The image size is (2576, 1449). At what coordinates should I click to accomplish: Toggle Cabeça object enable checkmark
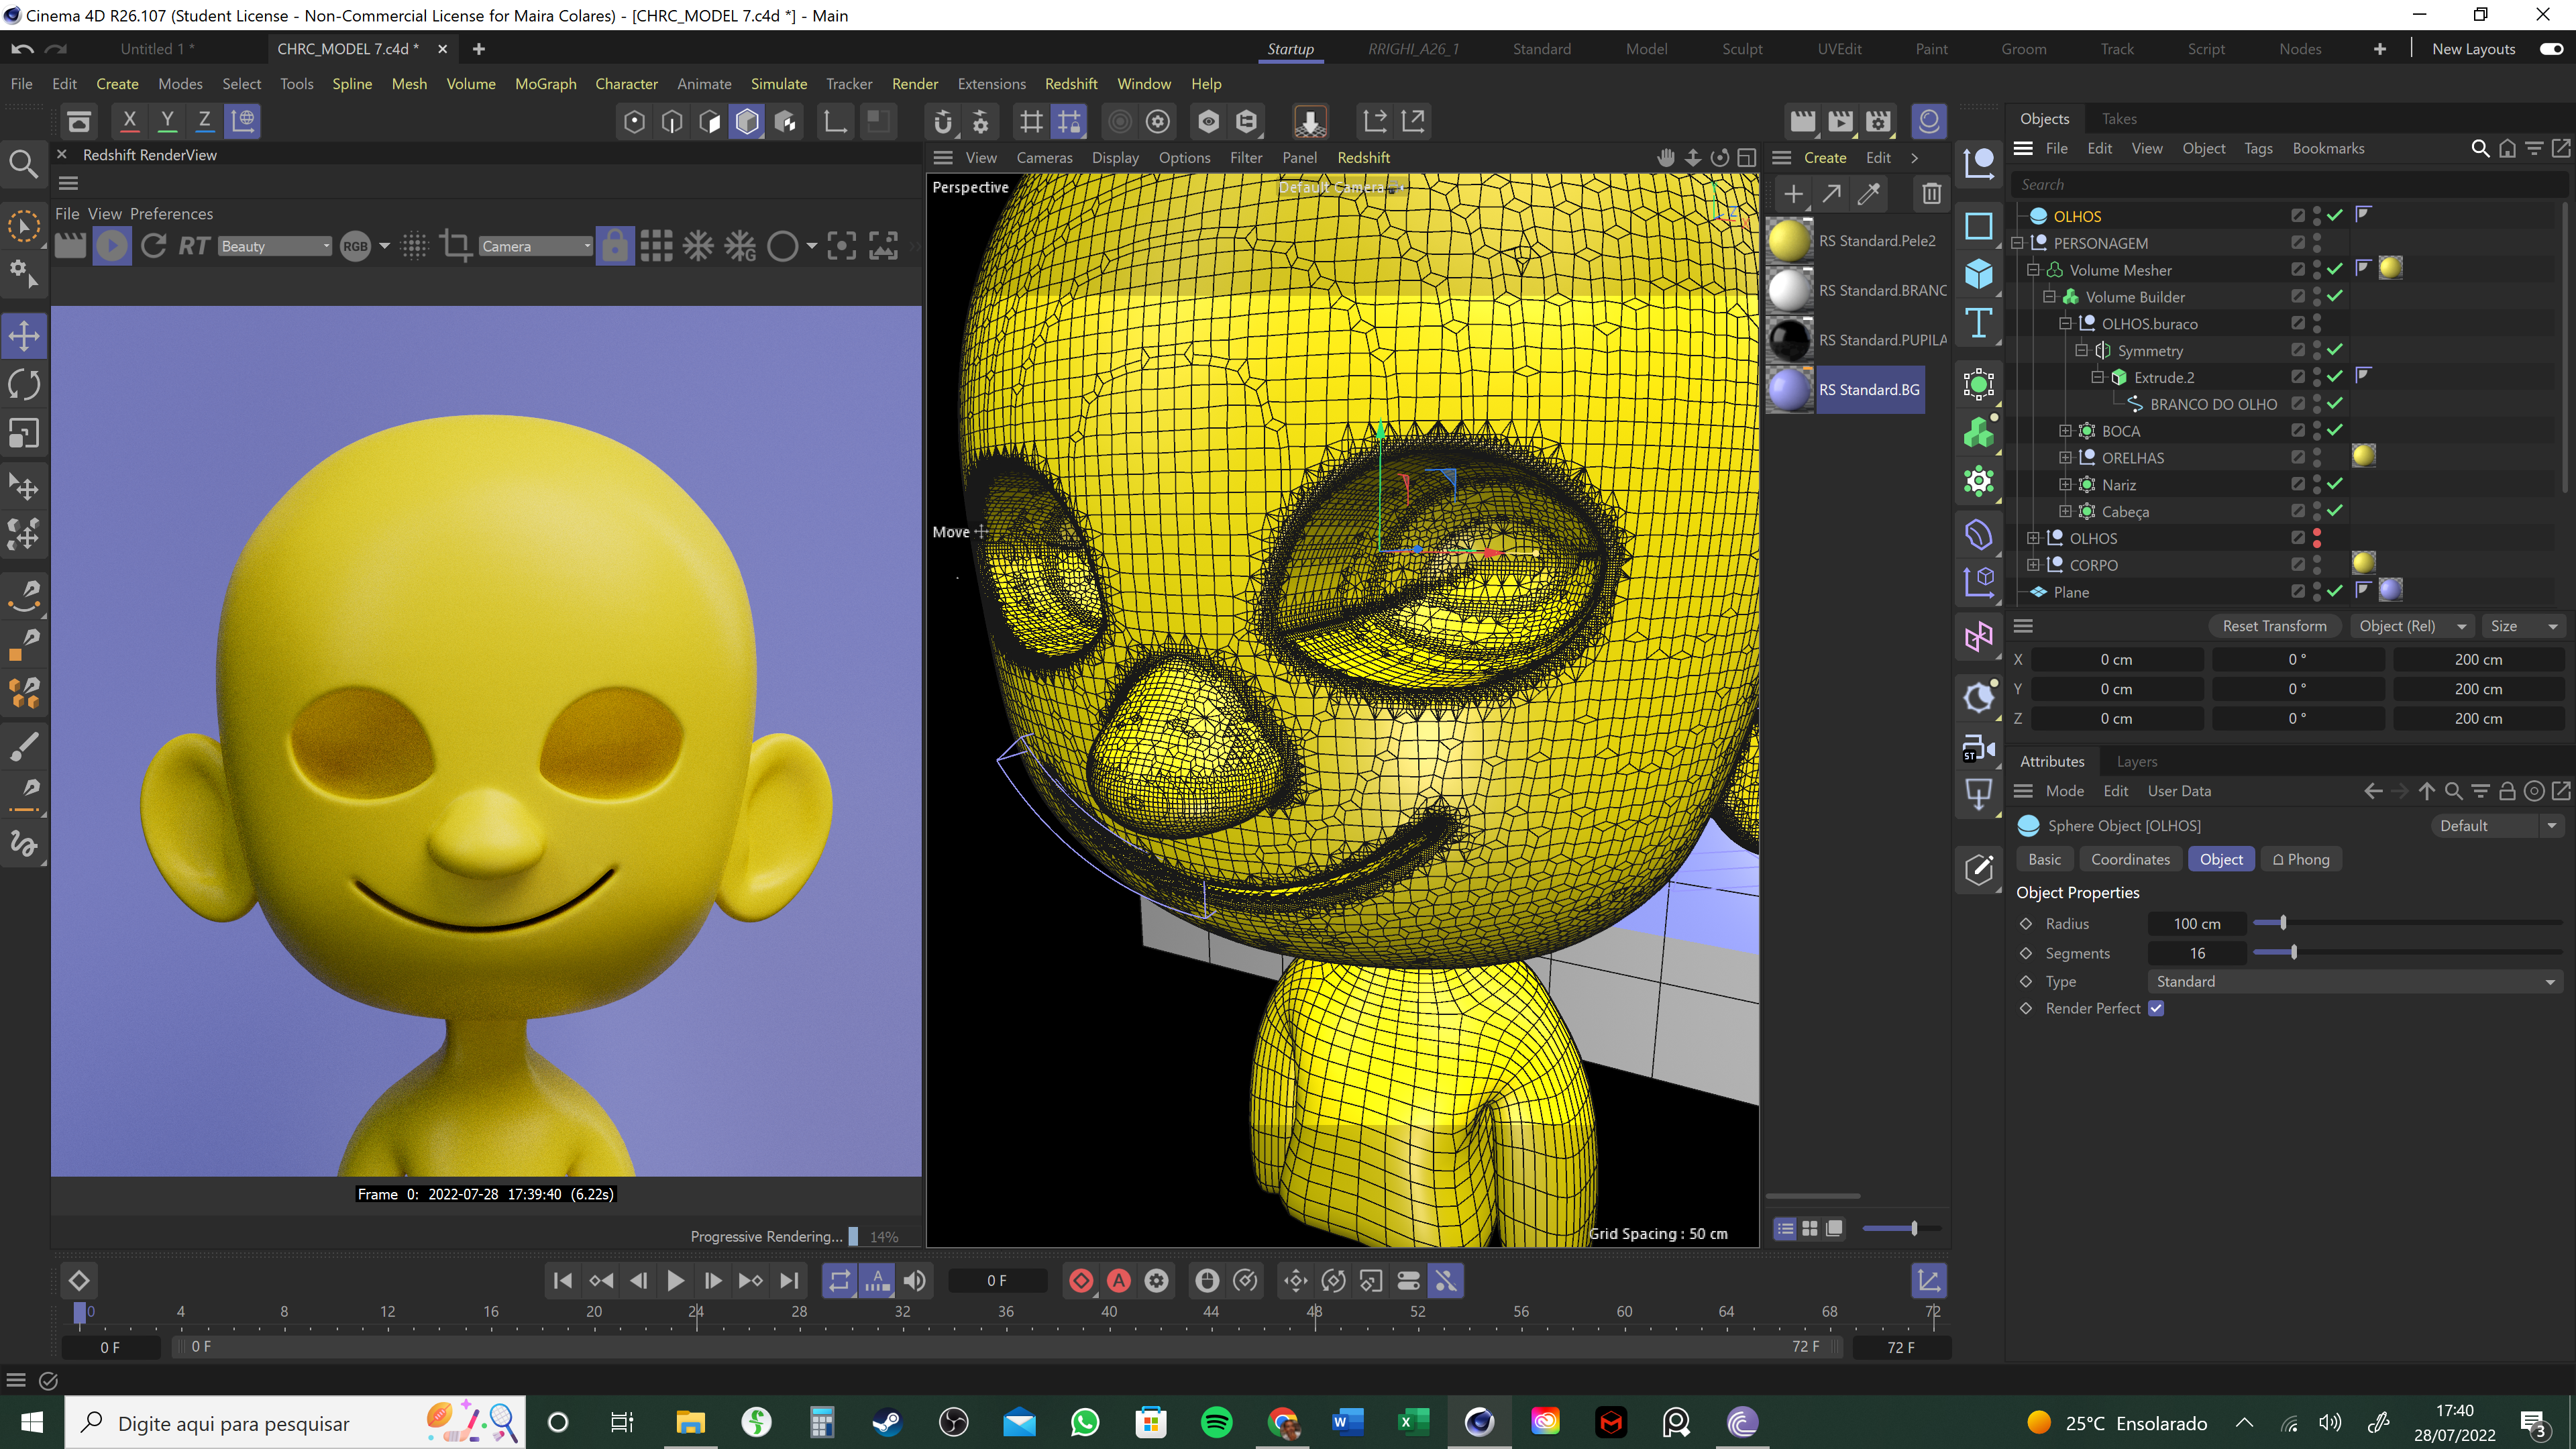[x=2335, y=511]
